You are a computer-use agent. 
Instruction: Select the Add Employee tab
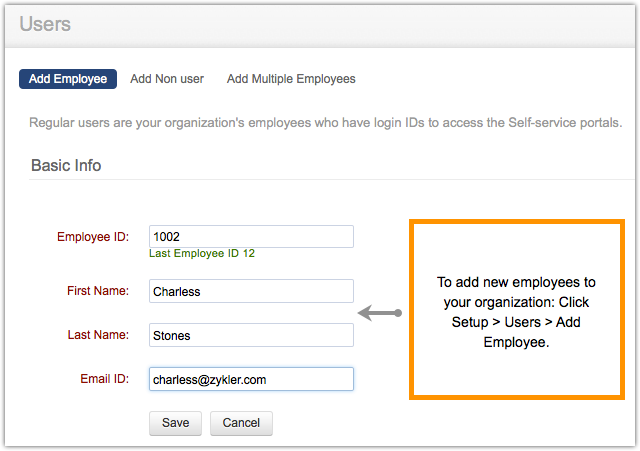coord(68,79)
